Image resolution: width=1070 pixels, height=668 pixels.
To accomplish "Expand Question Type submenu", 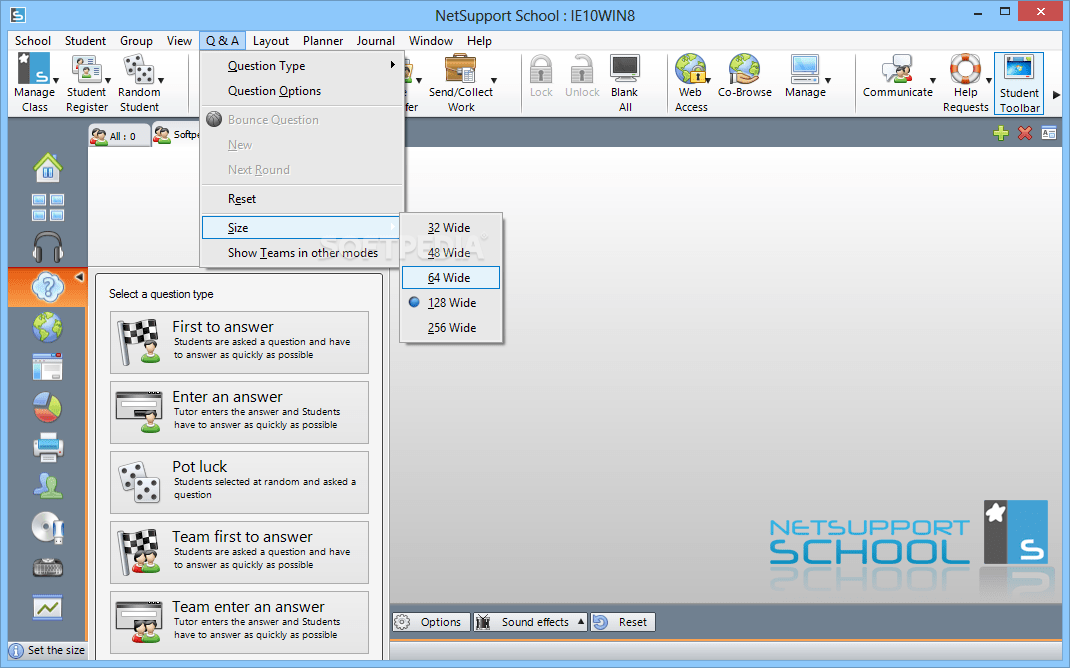I will pyautogui.click(x=302, y=66).
